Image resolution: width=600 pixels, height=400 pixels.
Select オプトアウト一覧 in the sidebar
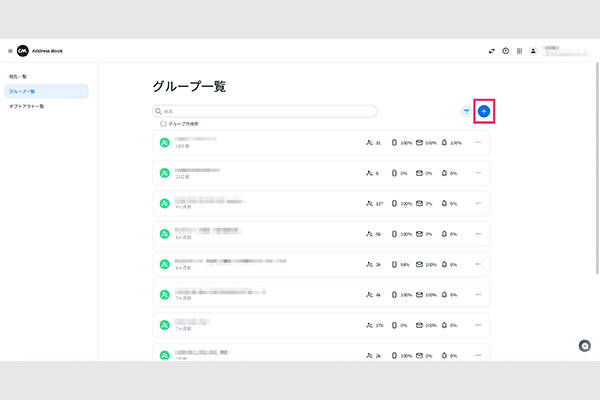(x=27, y=106)
